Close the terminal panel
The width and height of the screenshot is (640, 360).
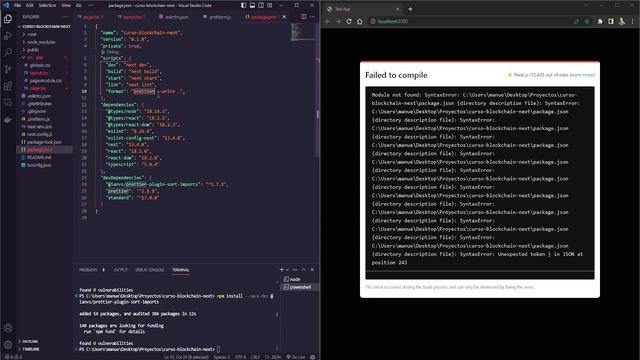[312, 269]
